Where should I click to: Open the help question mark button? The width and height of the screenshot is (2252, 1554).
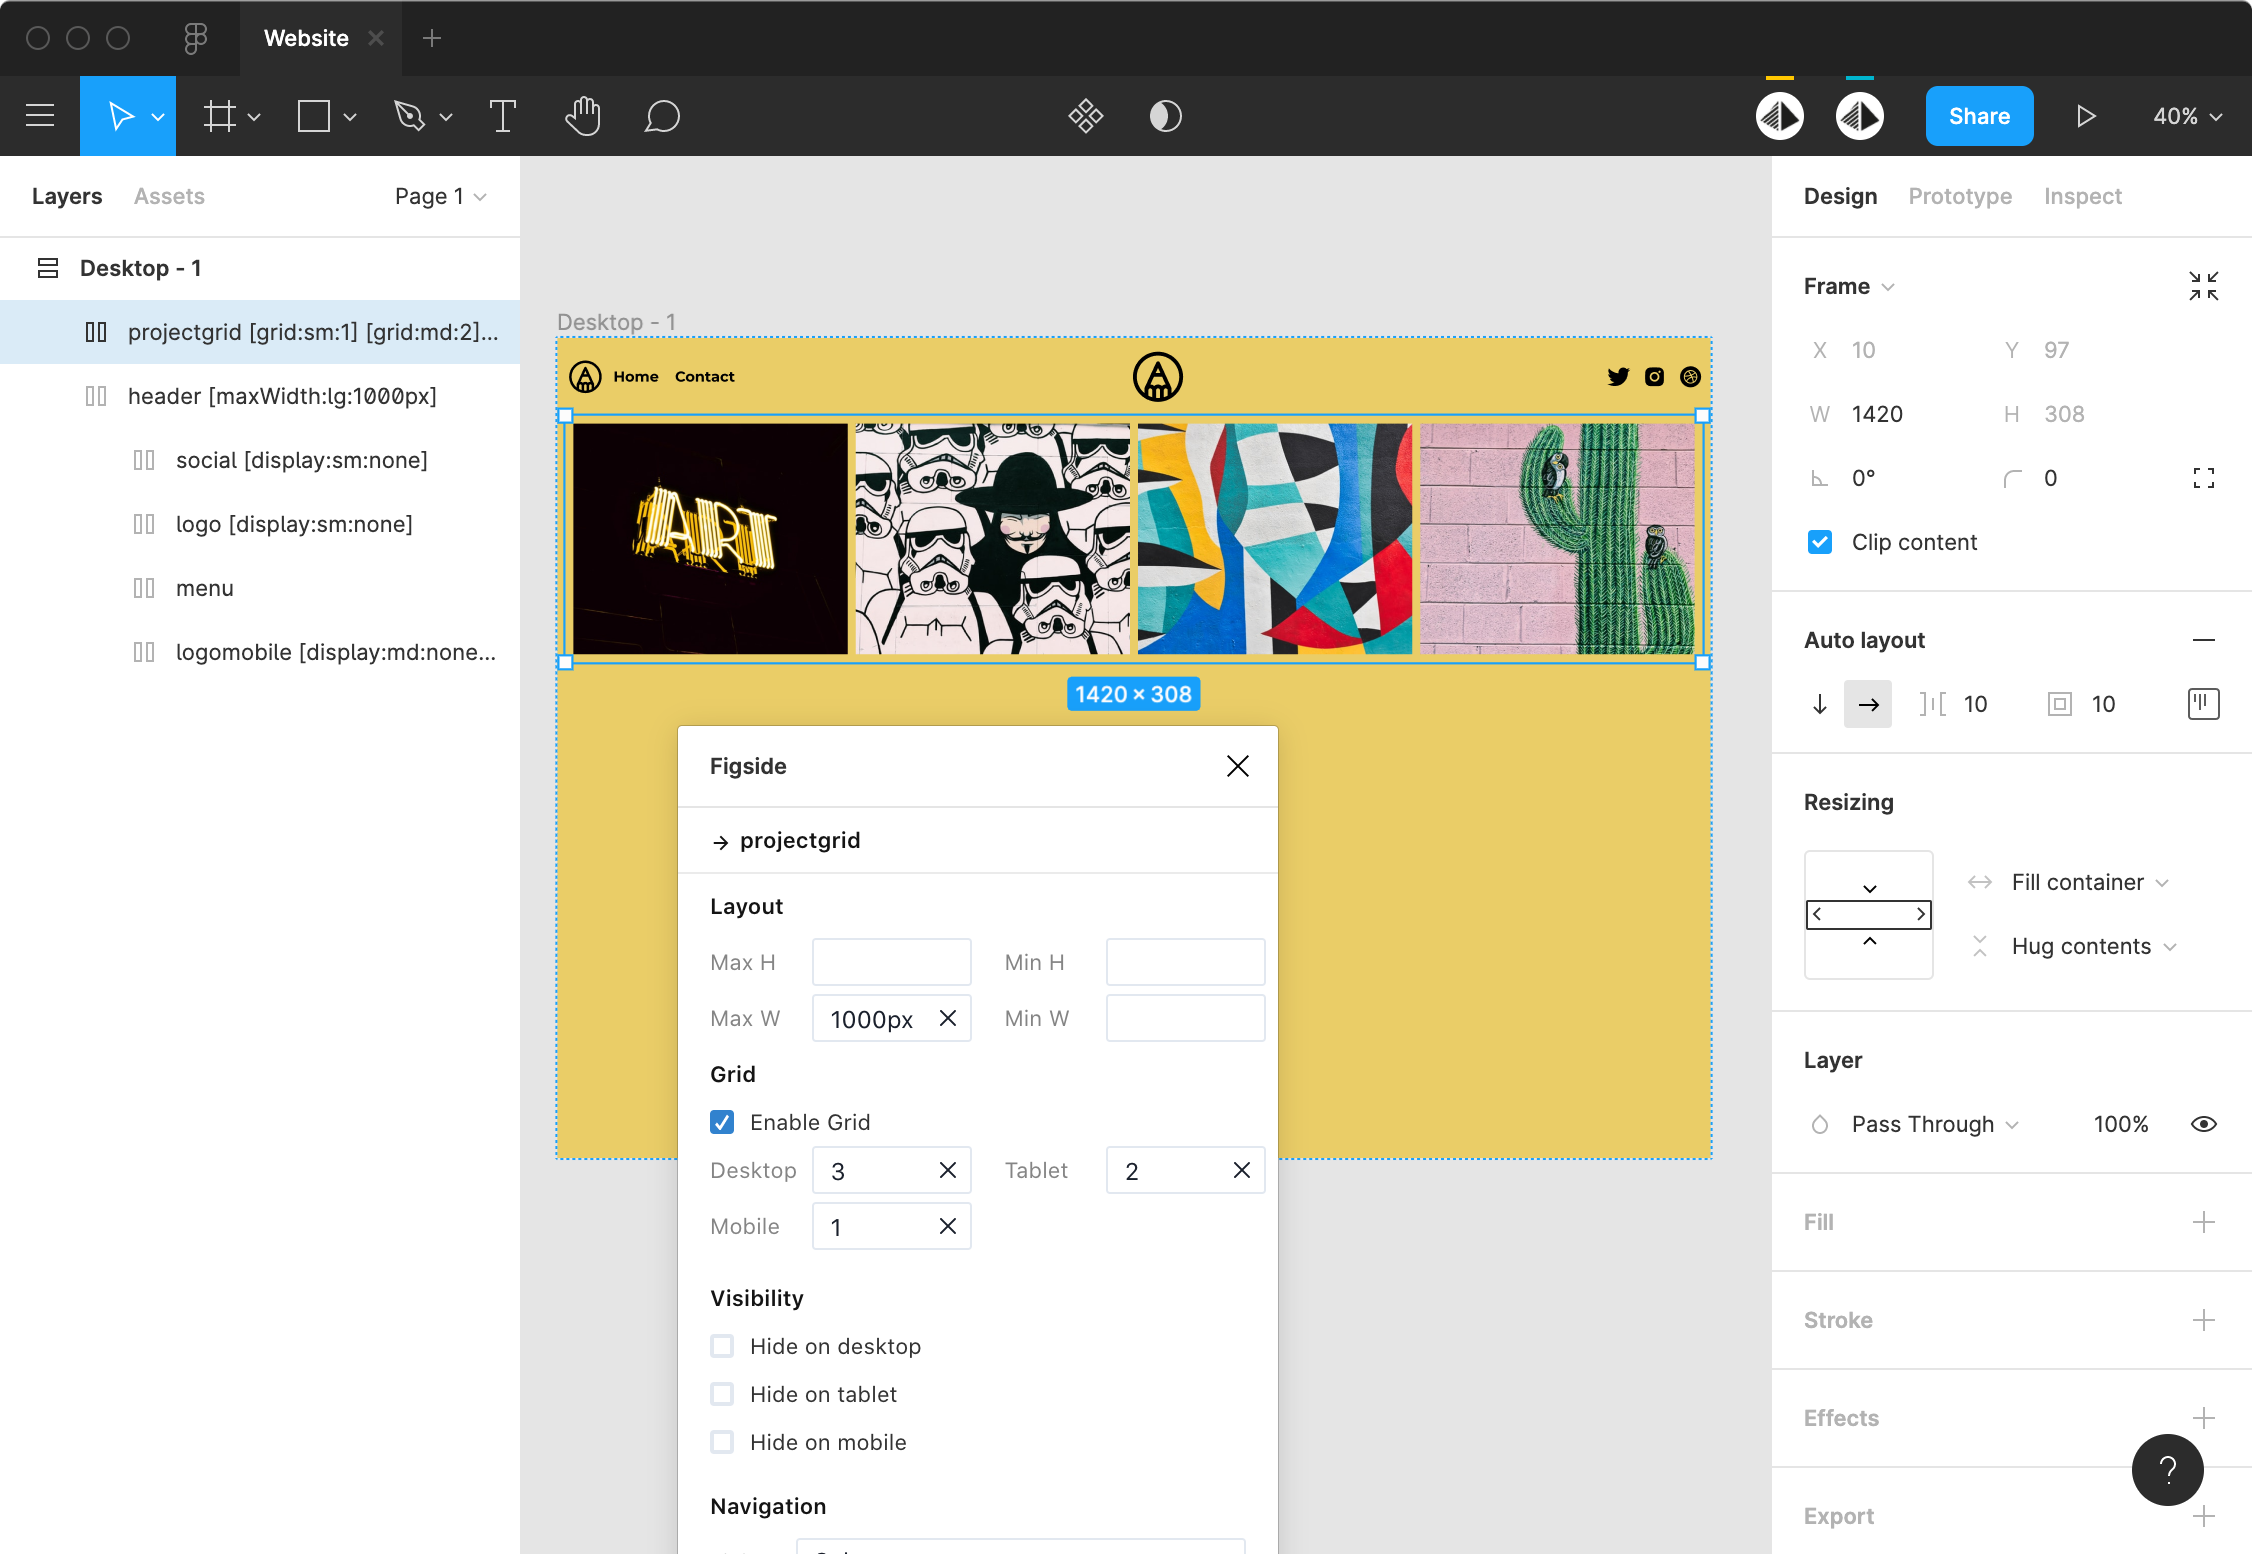2168,1470
